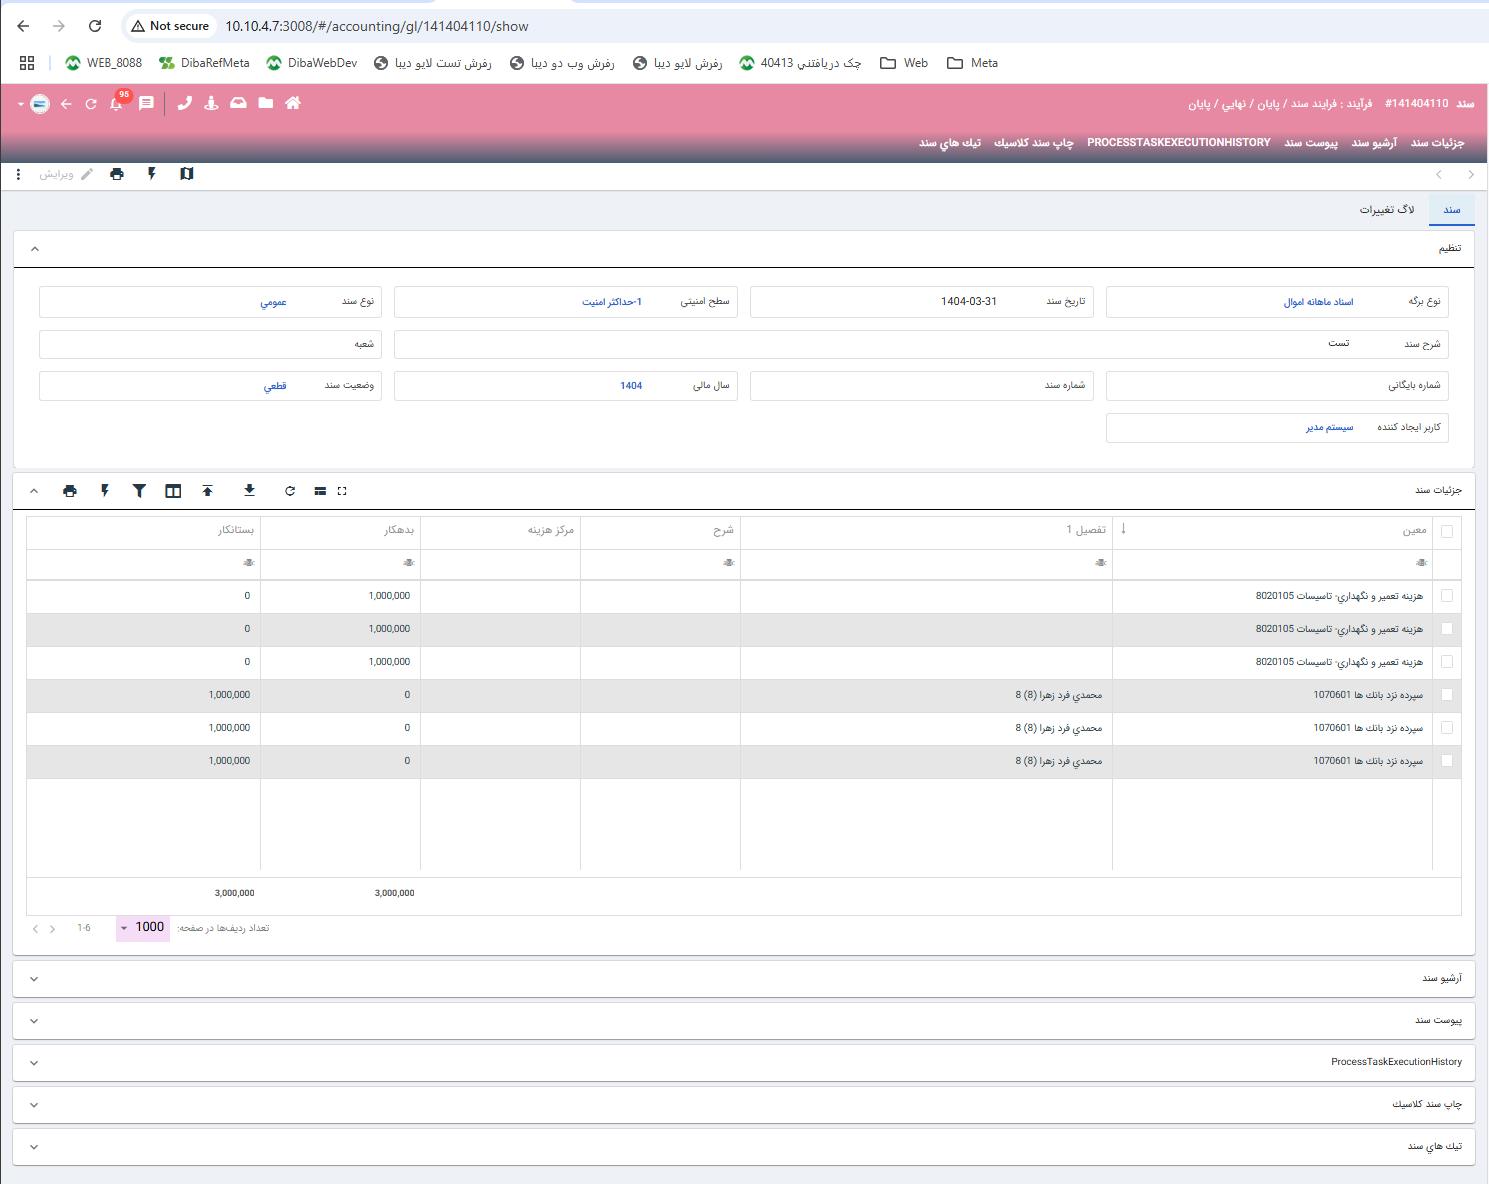Open the chat messages icon in header
The height and width of the screenshot is (1184, 1489).
tap(146, 103)
